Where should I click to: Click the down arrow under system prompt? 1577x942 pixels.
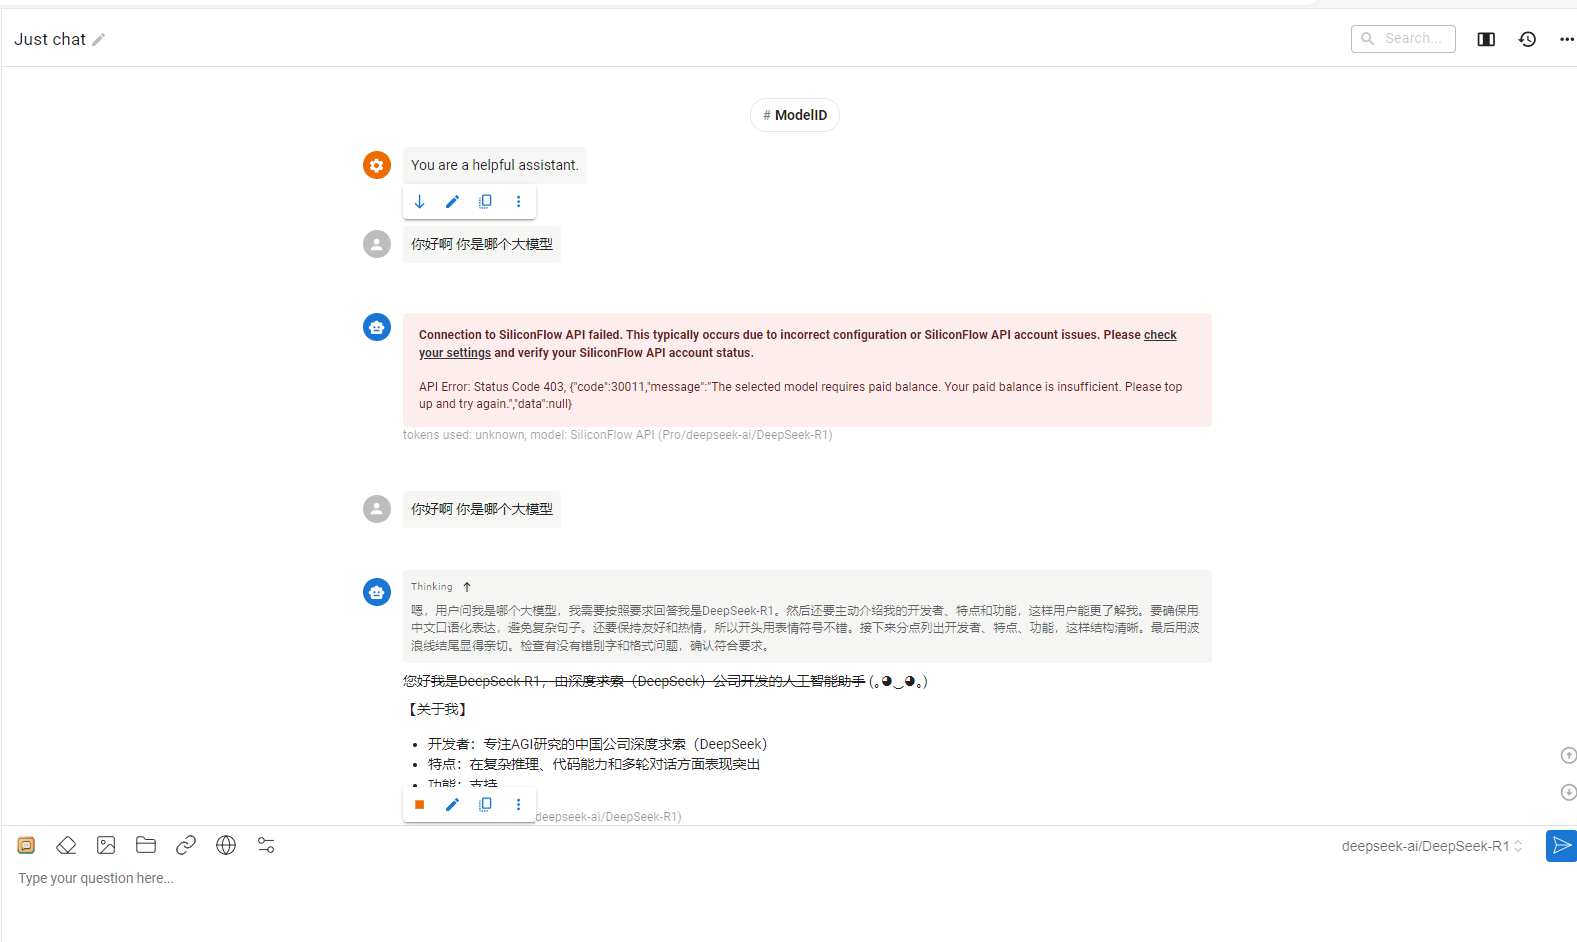(x=420, y=202)
